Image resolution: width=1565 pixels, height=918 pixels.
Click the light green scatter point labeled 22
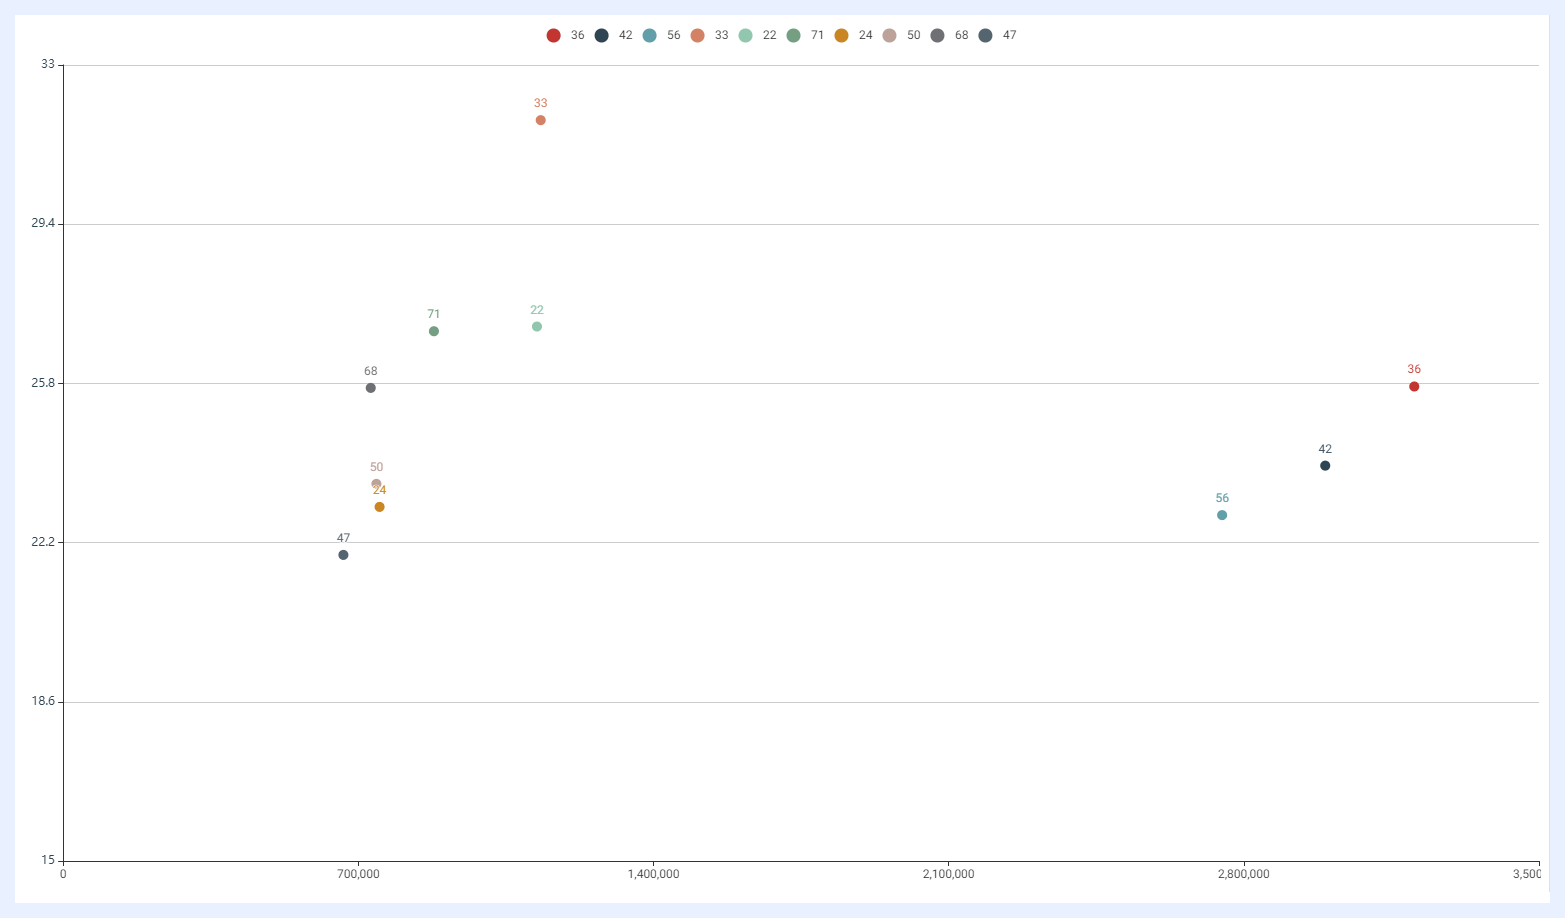(x=537, y=327)
